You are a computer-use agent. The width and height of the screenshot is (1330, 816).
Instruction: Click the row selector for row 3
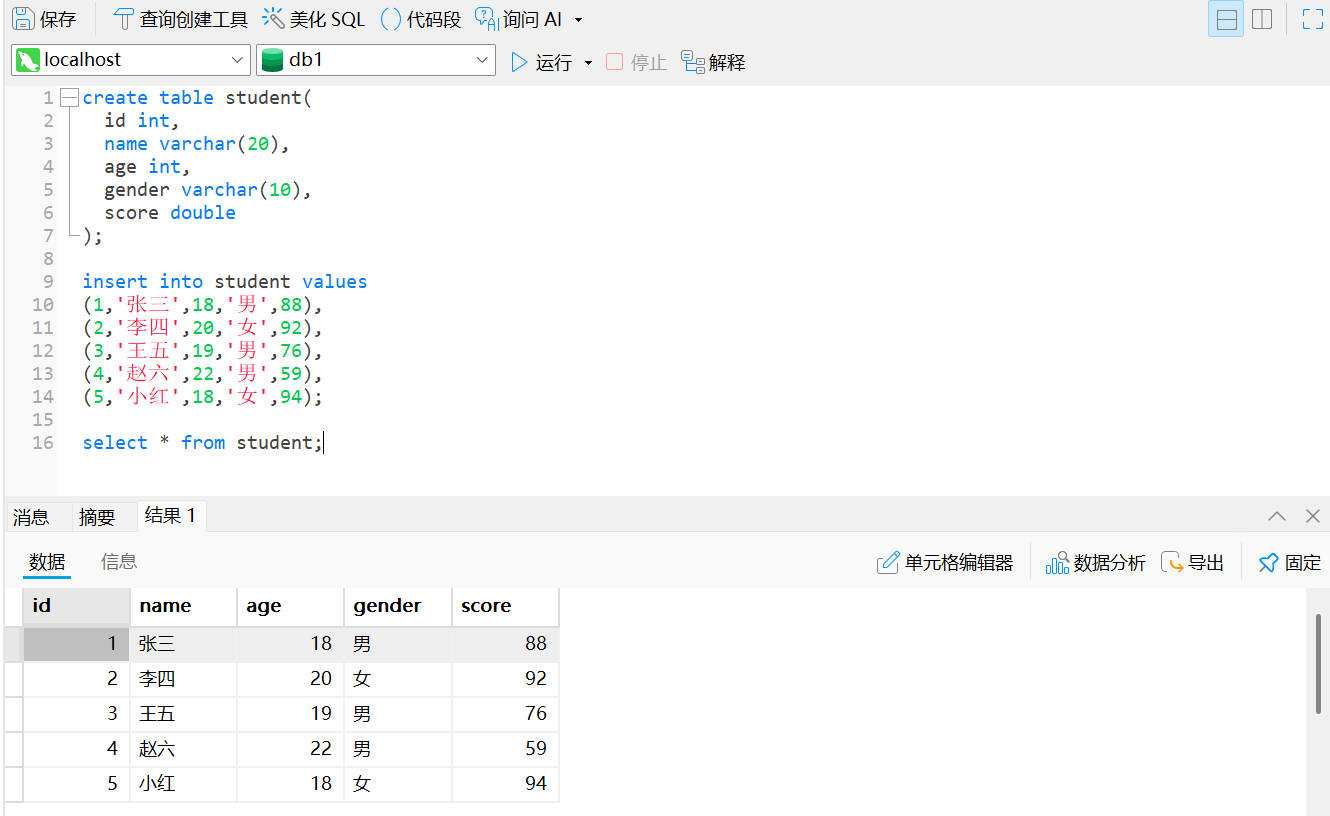click(x=13, y=714)
